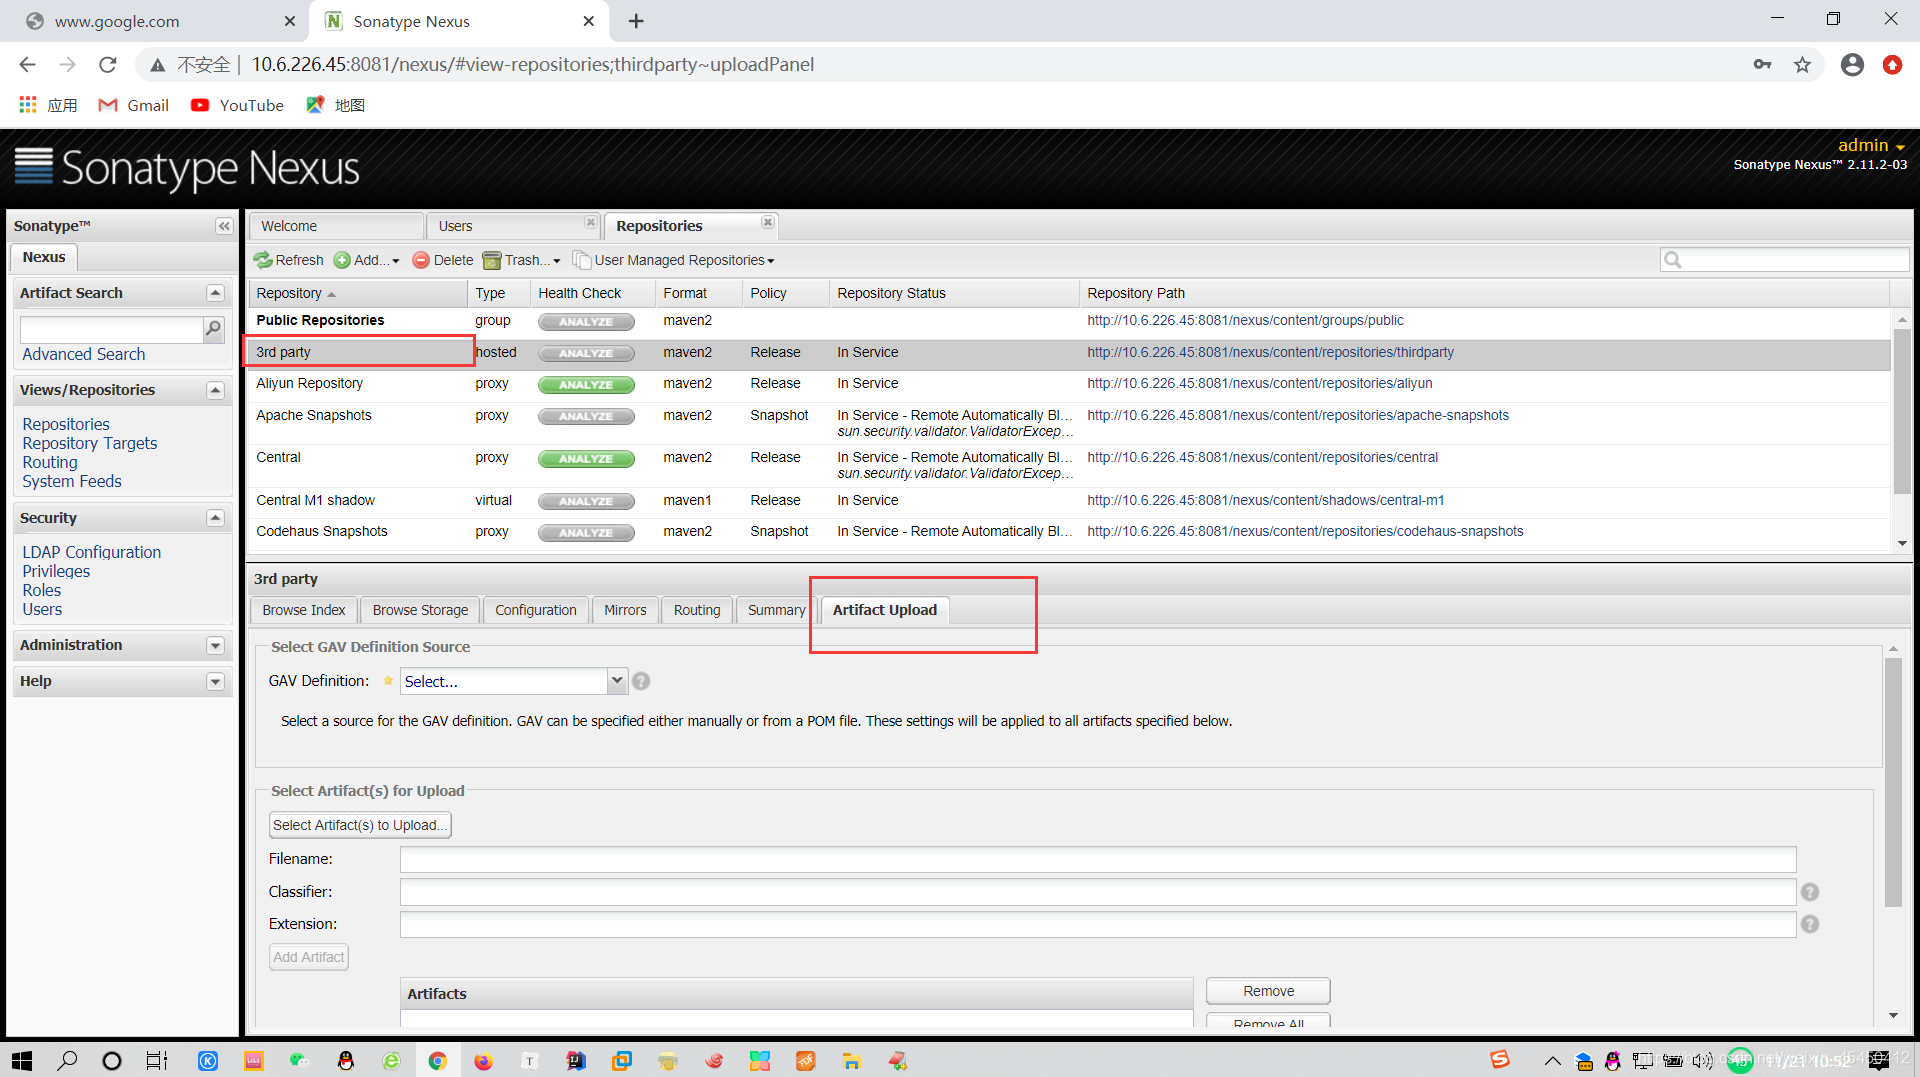Sort by Health Check column header
Screen dimensions: 1920x1077
pyautogui.click(x=592, y=293)
